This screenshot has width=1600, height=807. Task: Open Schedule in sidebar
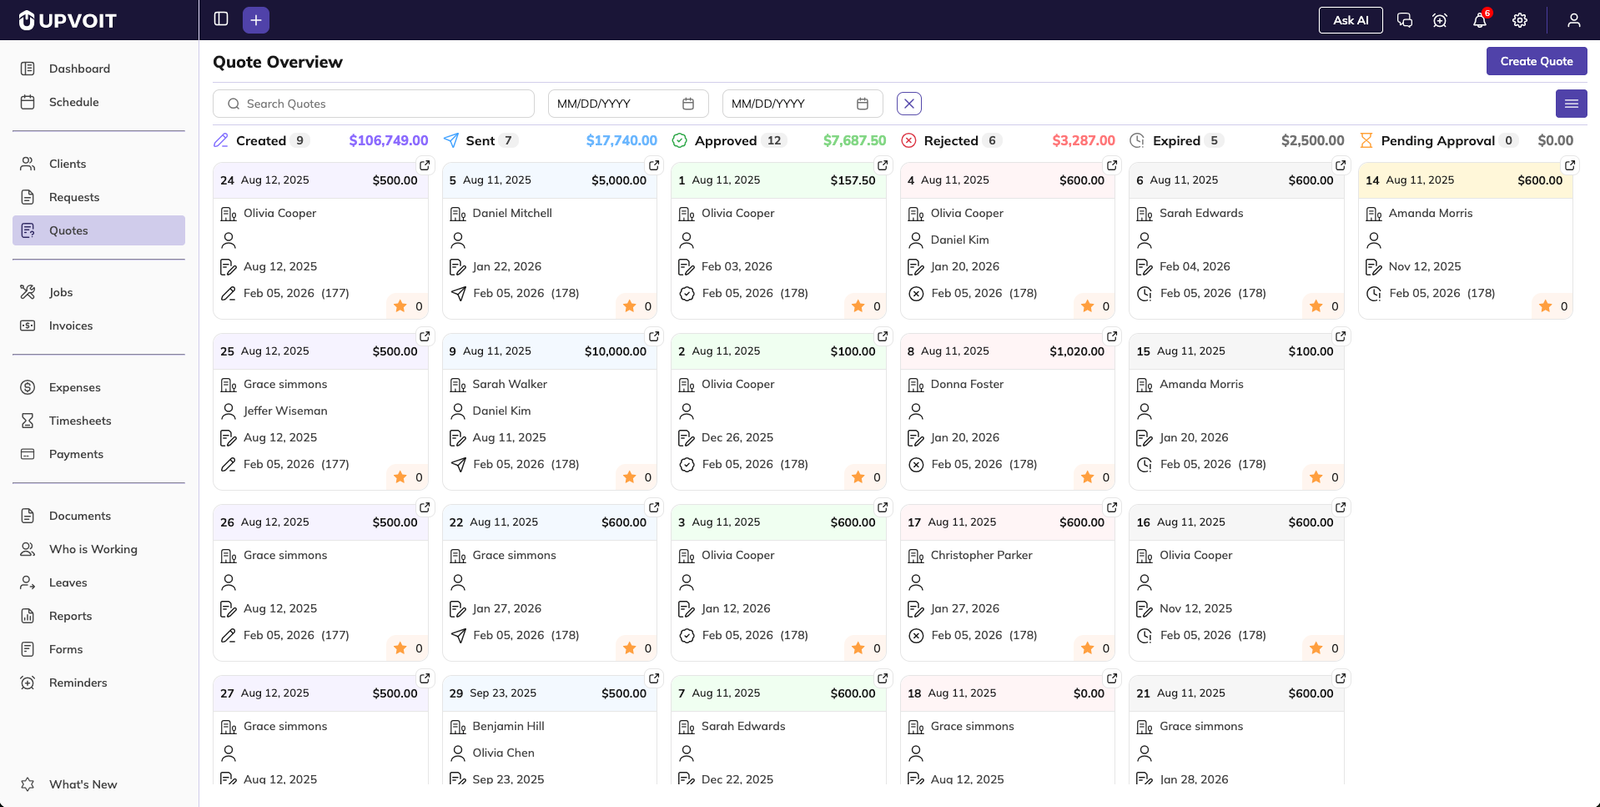point(99,102)
